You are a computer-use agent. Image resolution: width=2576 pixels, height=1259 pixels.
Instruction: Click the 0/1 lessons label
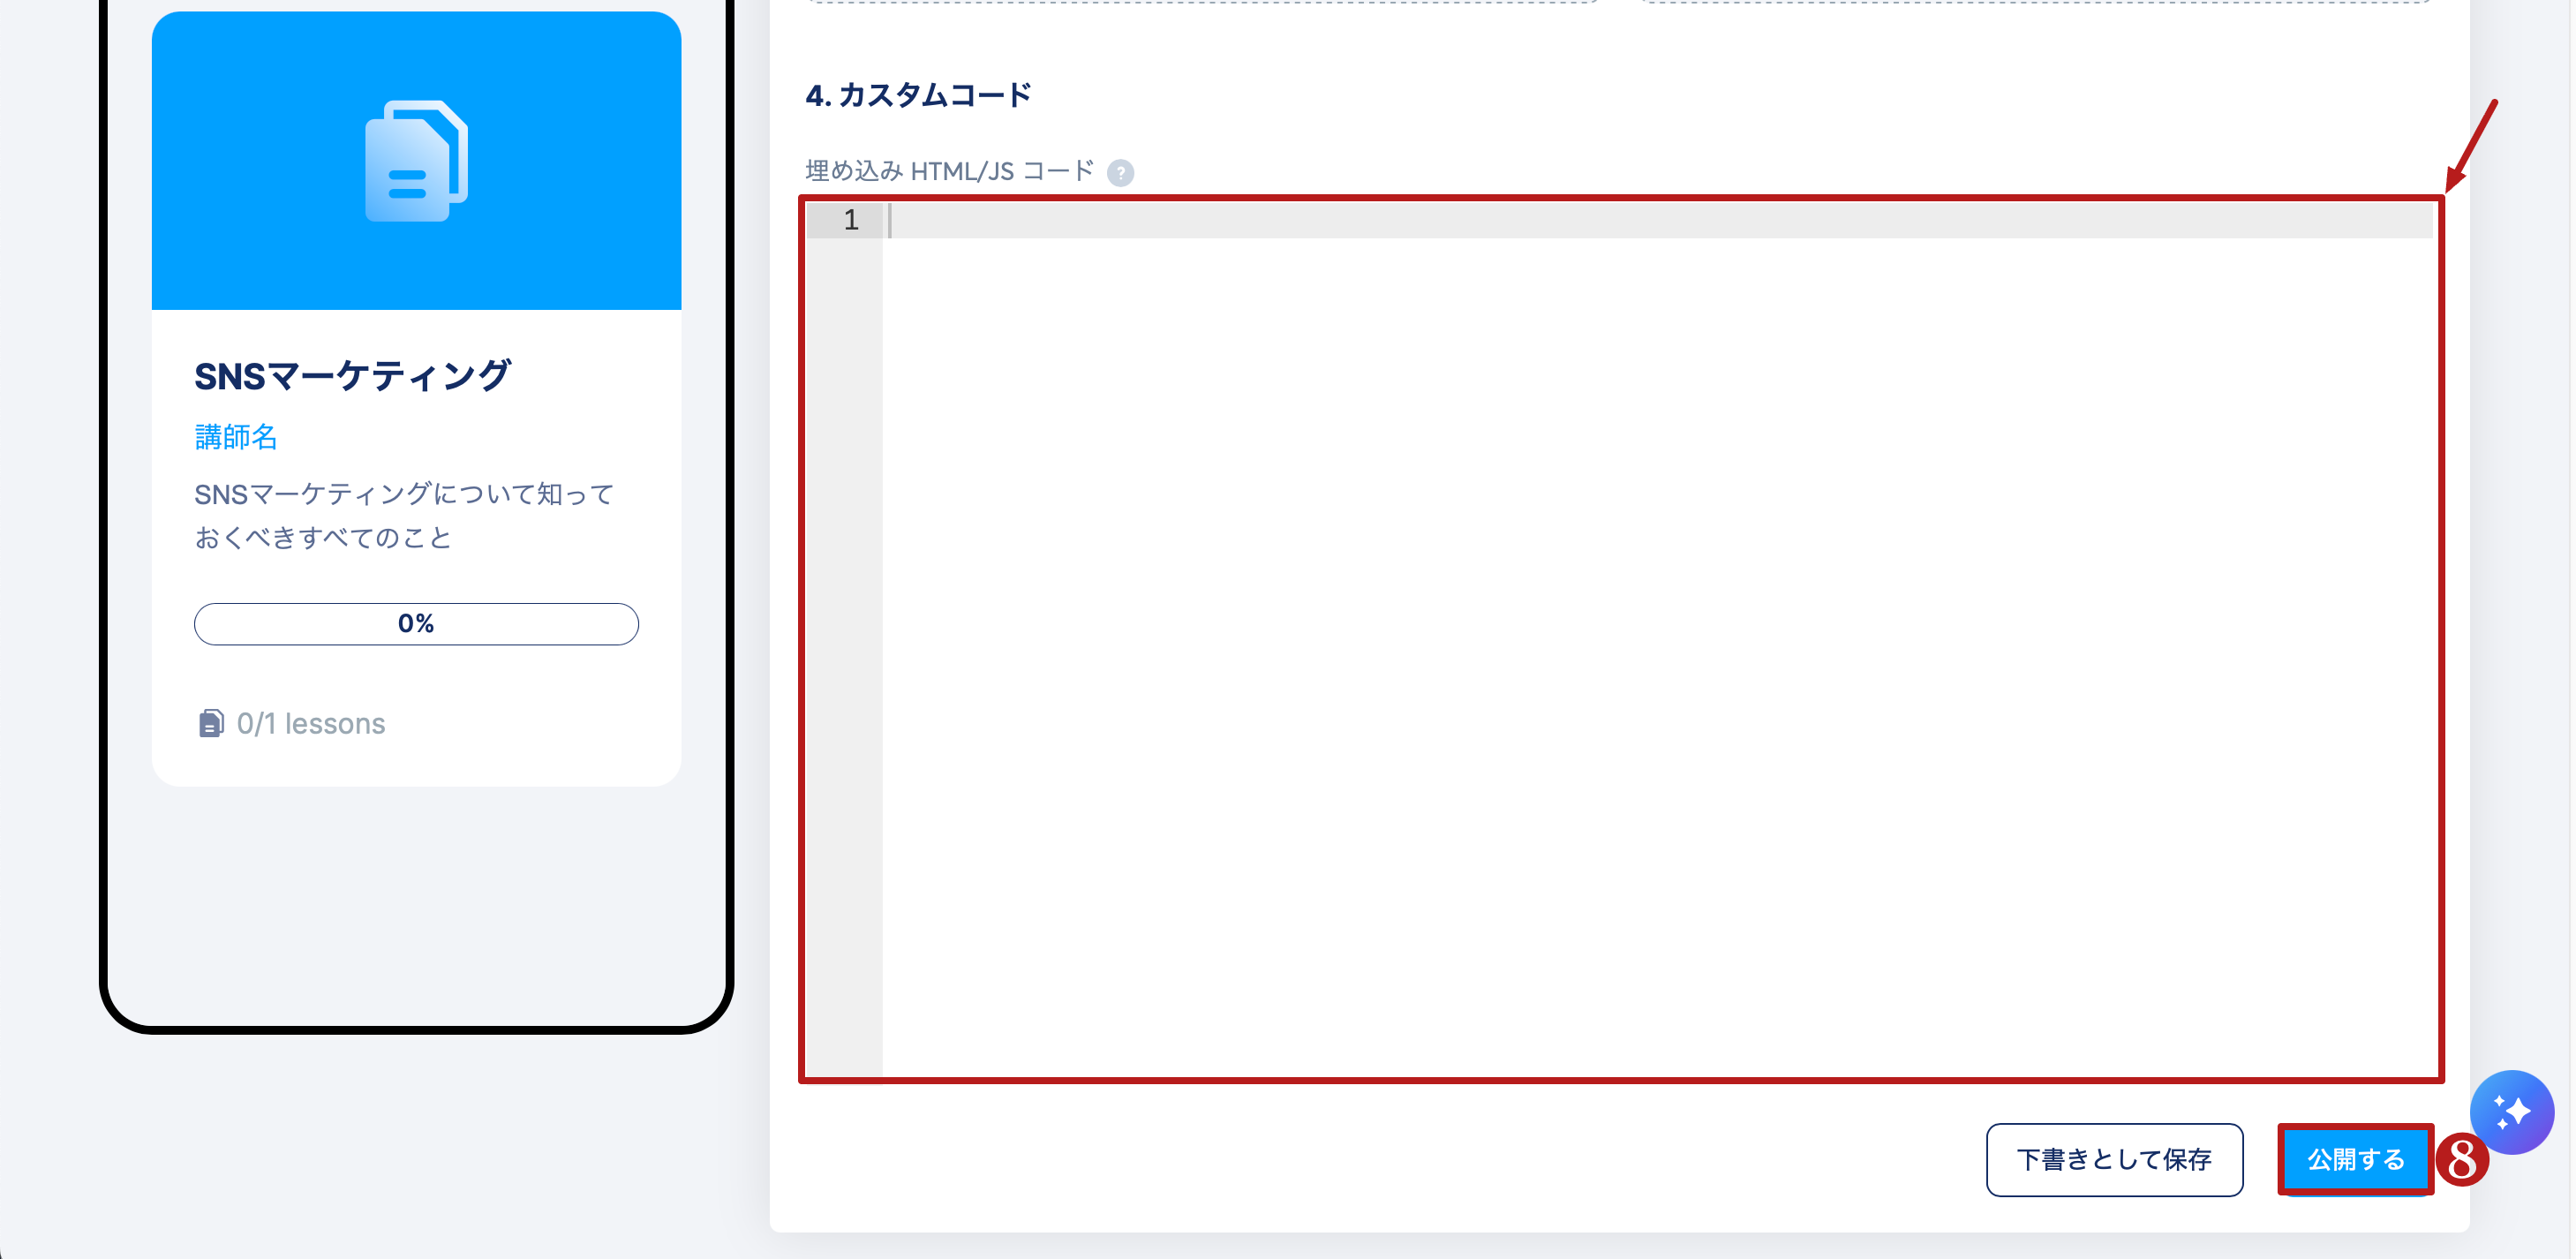point(310,723)
